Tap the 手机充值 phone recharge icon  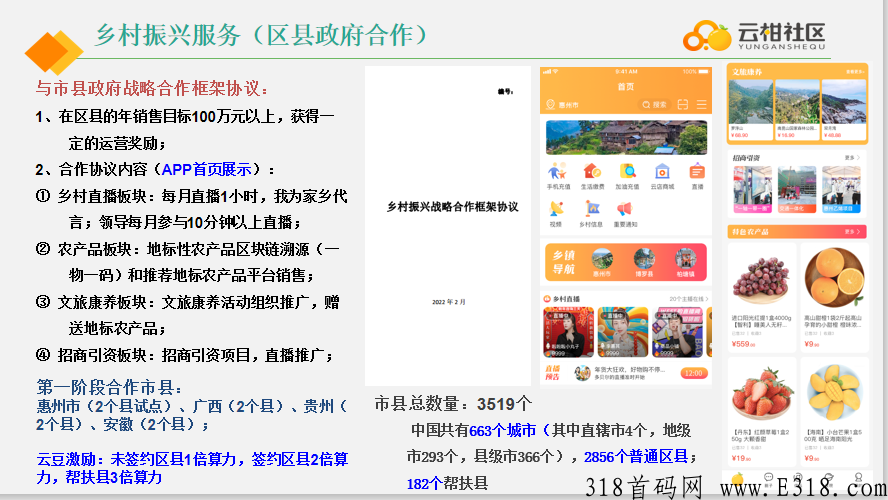[x=558, y=172]
